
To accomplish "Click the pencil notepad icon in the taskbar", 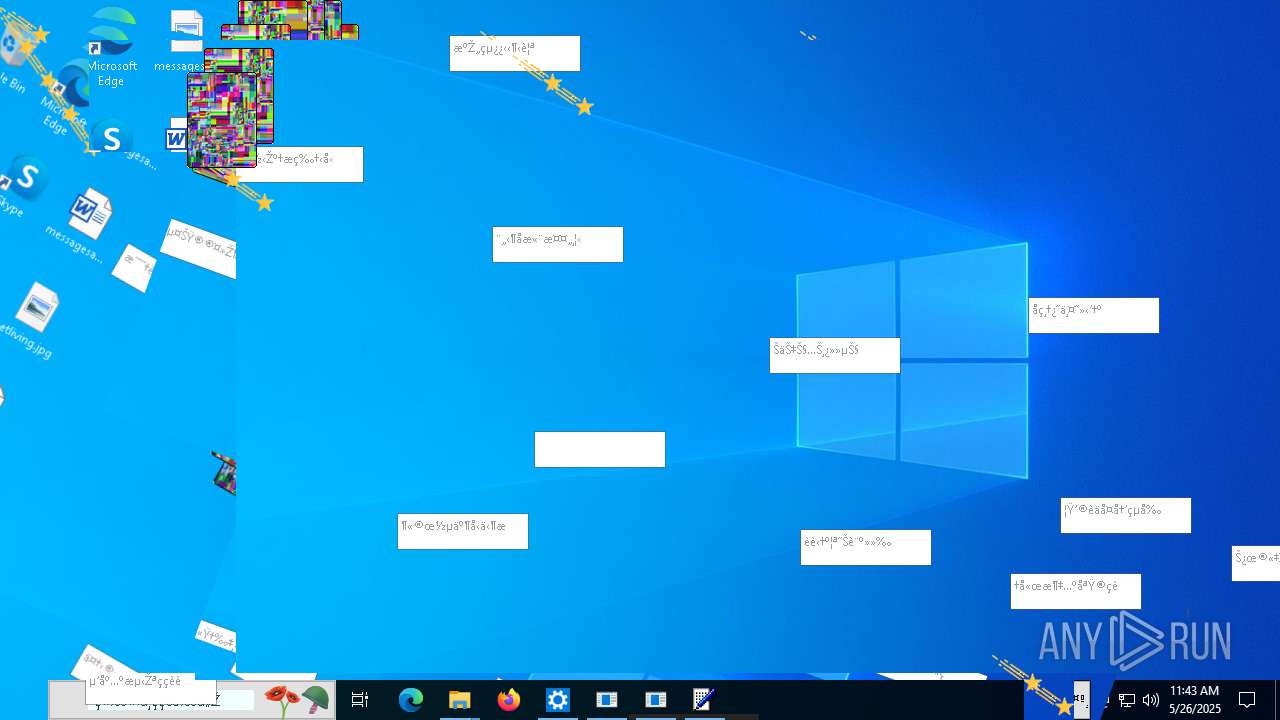I will tap(705, 700).
